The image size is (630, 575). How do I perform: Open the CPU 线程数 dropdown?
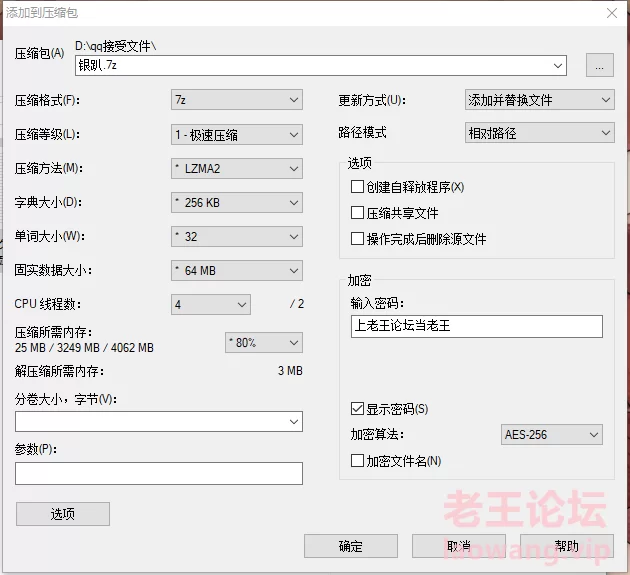pyautogui.click(x=211, y=305)
